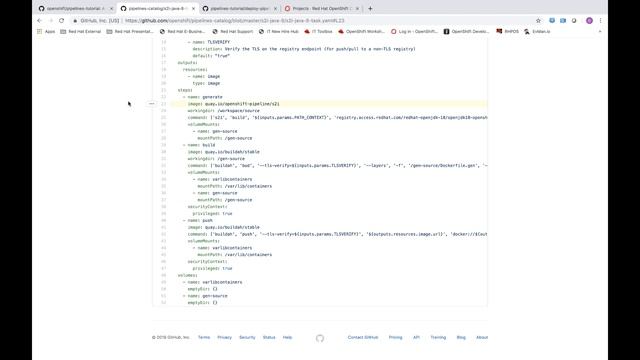Open the OpenShift Develo... bookmark

pyautogui.click(x=466, y=31)
